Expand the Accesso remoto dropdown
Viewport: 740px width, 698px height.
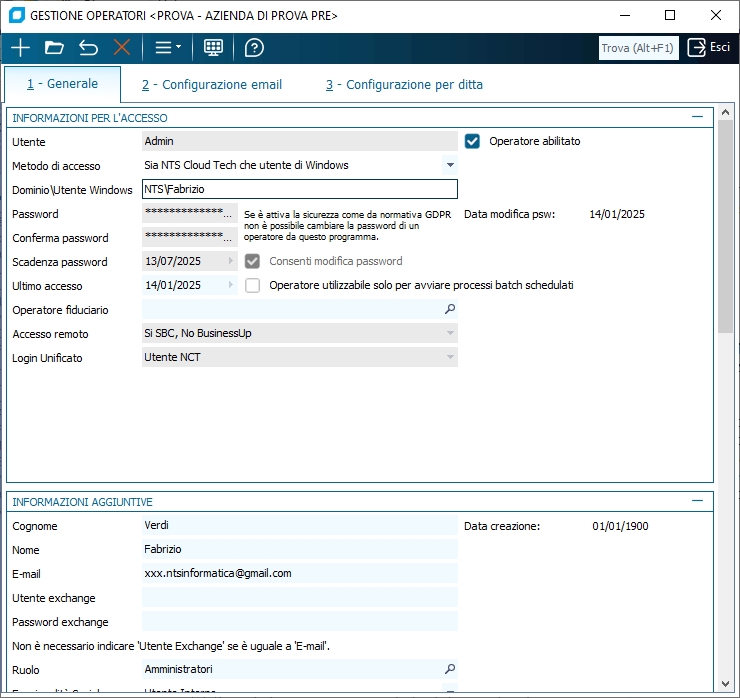click(x=450, y=333)
